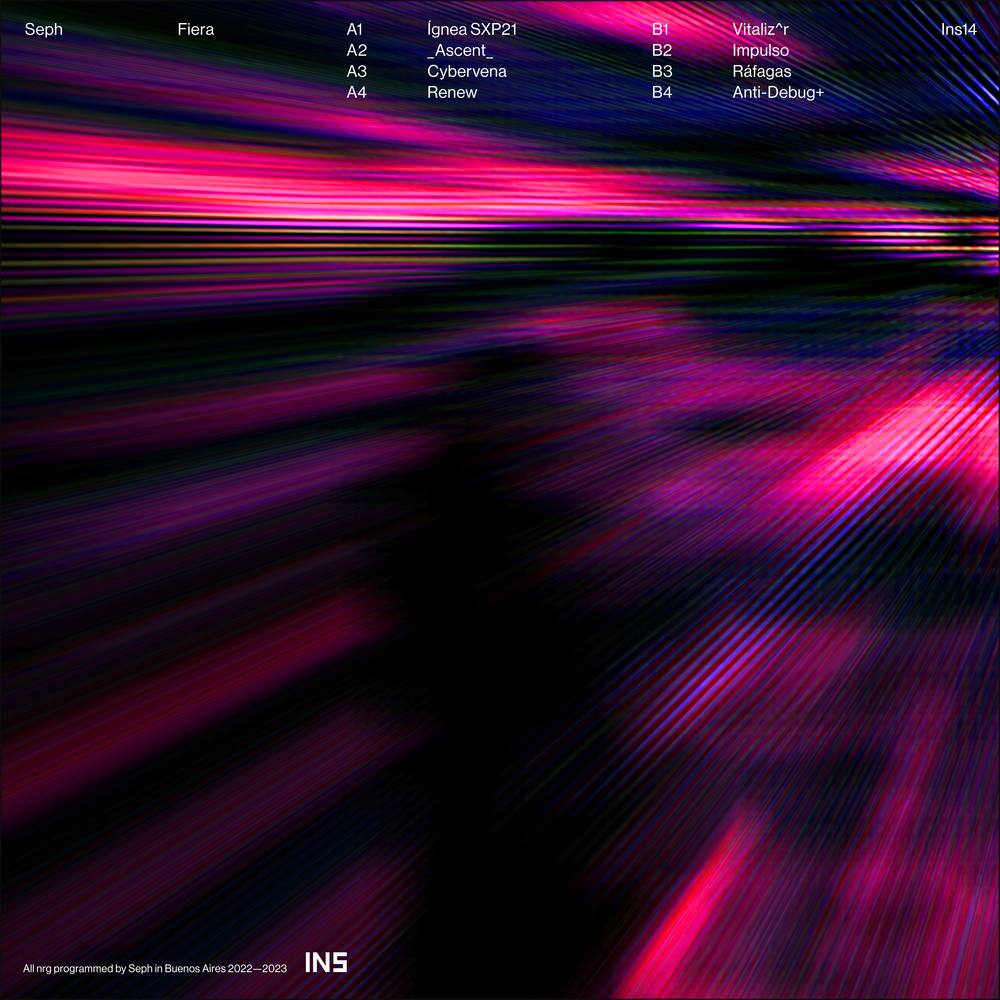Click the Buenos Aires credit line
This screenshot has height=1000, width=1000.
point(155,968)
